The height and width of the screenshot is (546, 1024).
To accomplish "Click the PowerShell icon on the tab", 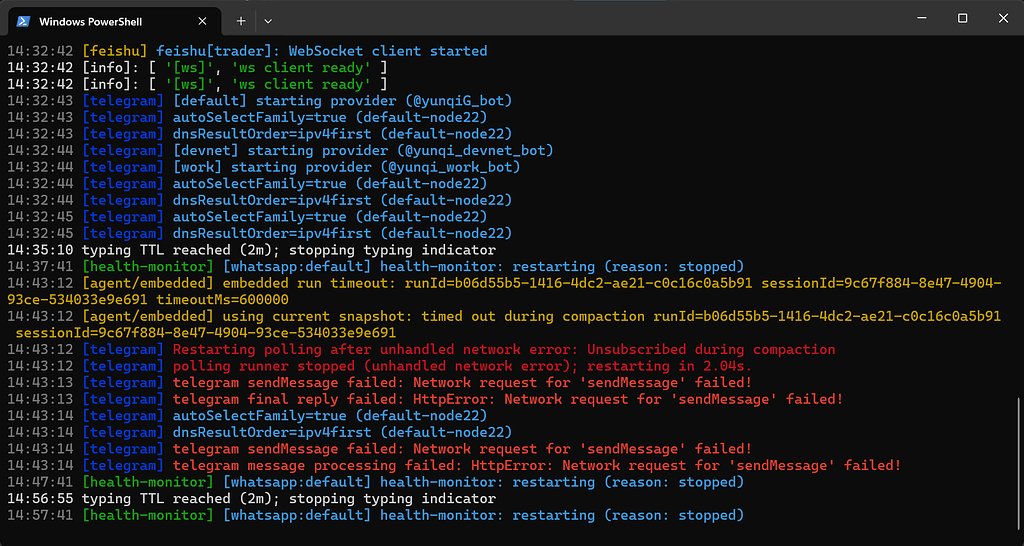I will coord(23,21).
